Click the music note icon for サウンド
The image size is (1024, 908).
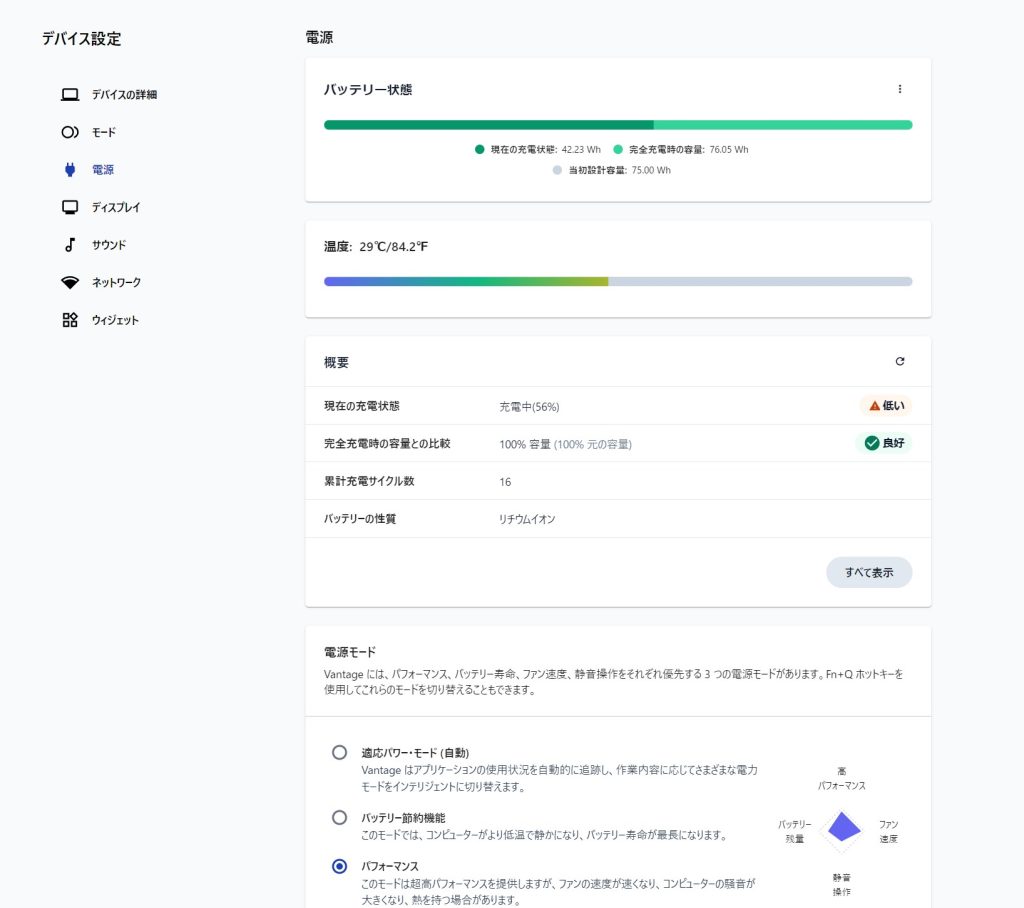[70, 245]
